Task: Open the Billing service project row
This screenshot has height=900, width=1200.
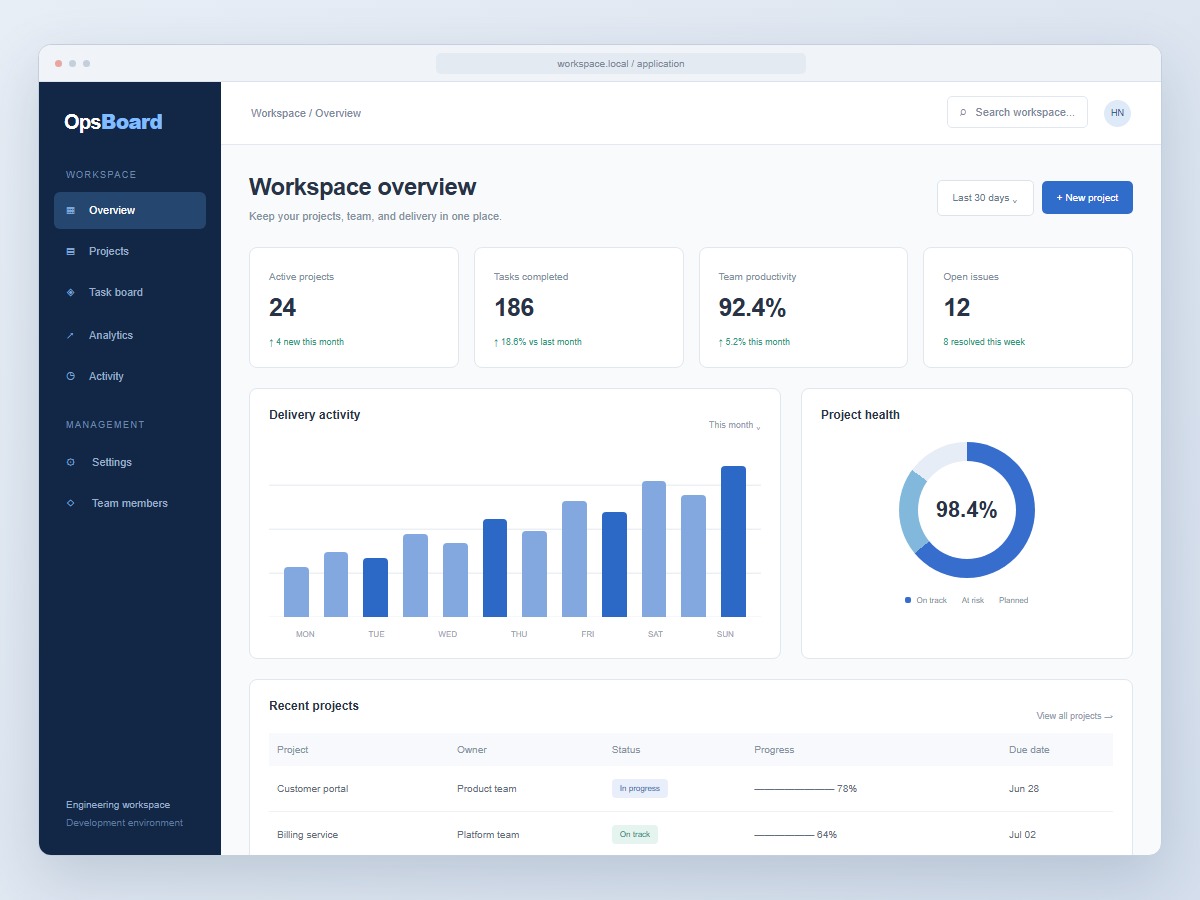Action: coord(691,834)
